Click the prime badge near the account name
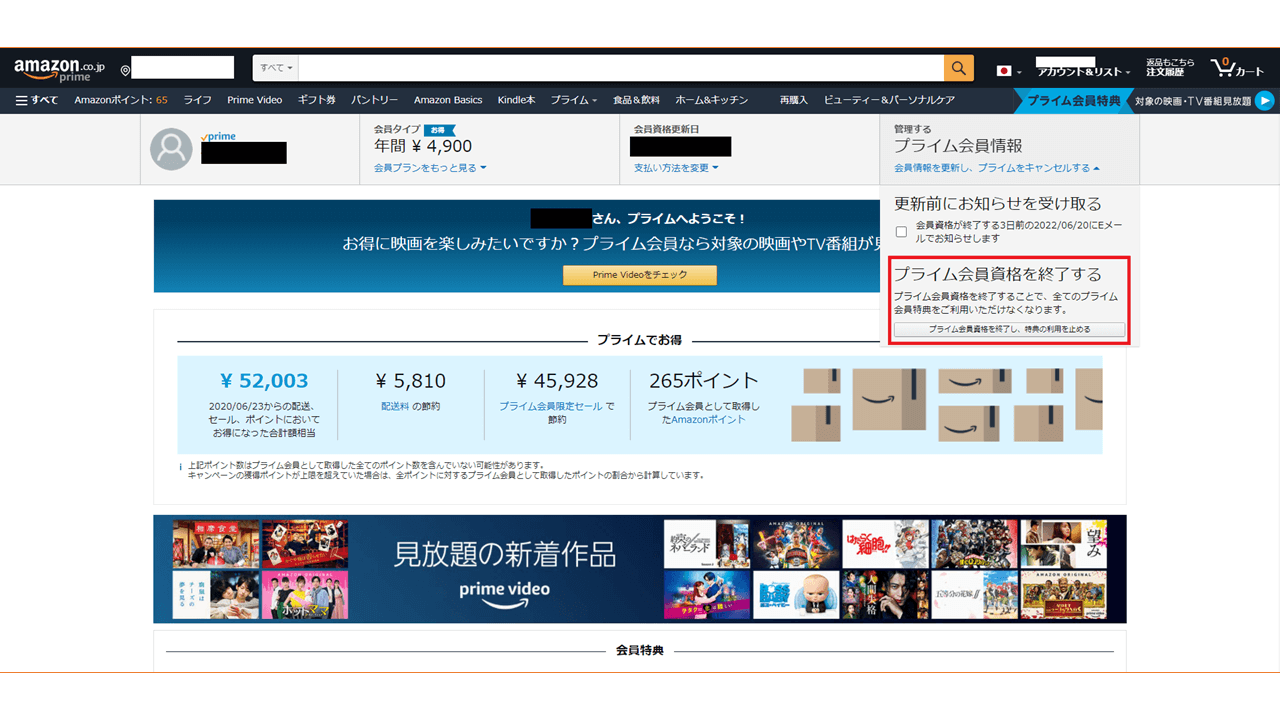The width and height of the screenshot is (1280, 720). [x=218, y=136]
